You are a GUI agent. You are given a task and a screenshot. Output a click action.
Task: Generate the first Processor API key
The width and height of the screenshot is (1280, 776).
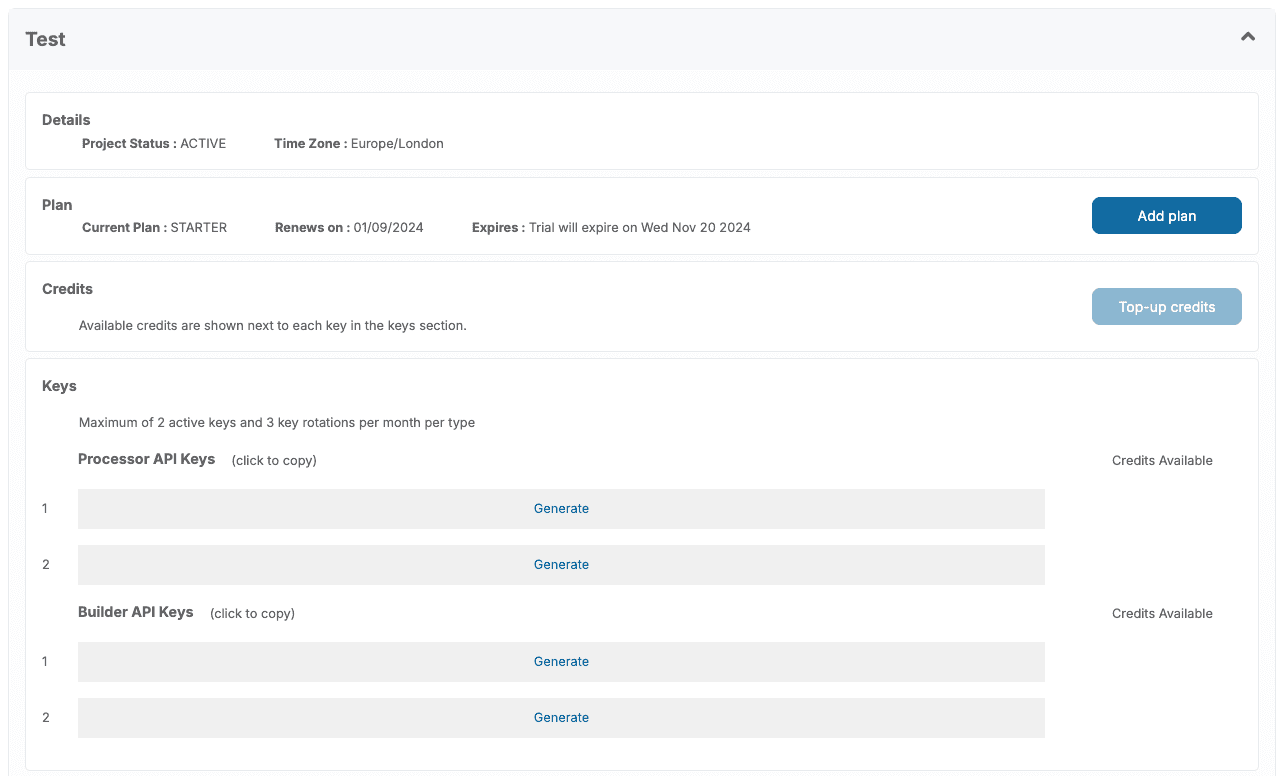561,509
